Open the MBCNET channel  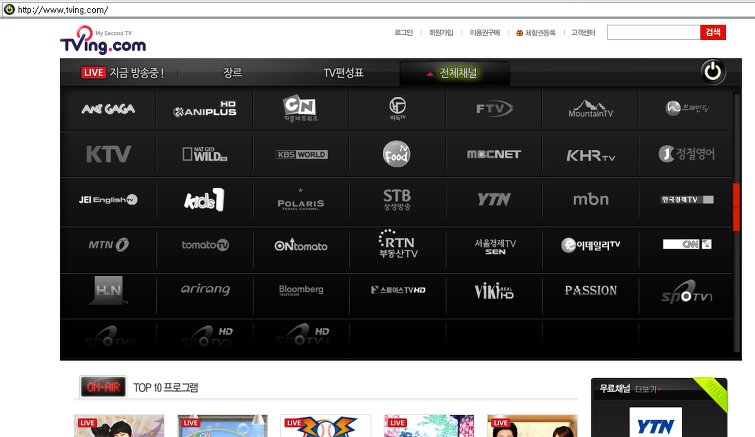(x=494, y=154)
